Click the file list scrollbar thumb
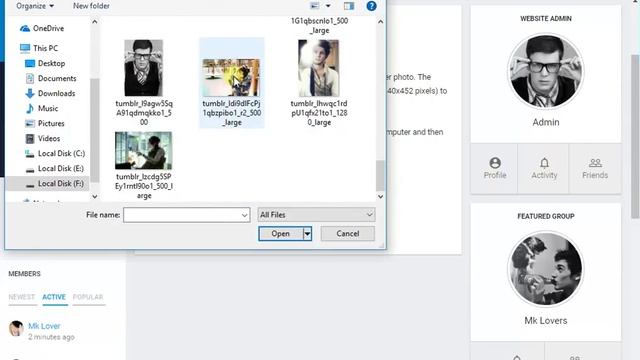 click(380, 176)
